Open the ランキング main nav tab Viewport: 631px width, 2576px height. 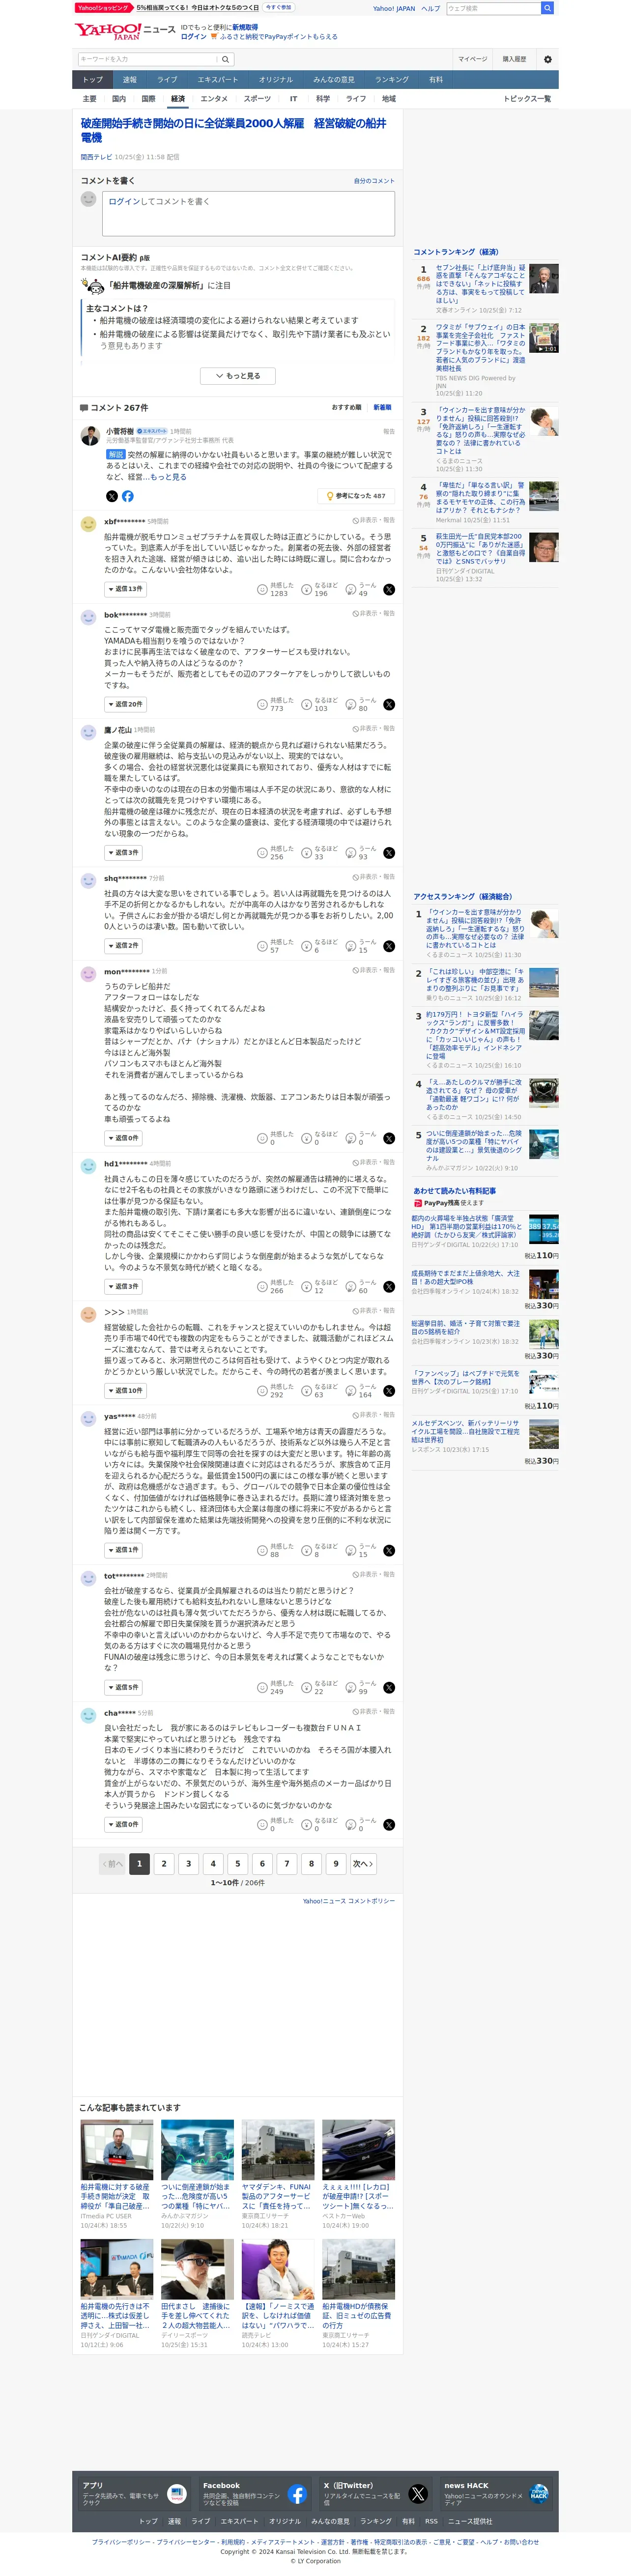tap(392, 80)
